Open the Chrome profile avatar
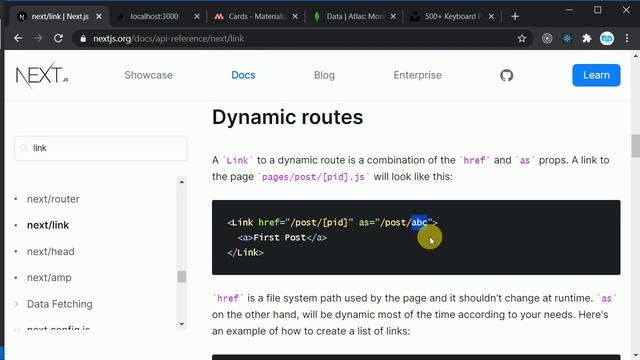 click(607, 38)
